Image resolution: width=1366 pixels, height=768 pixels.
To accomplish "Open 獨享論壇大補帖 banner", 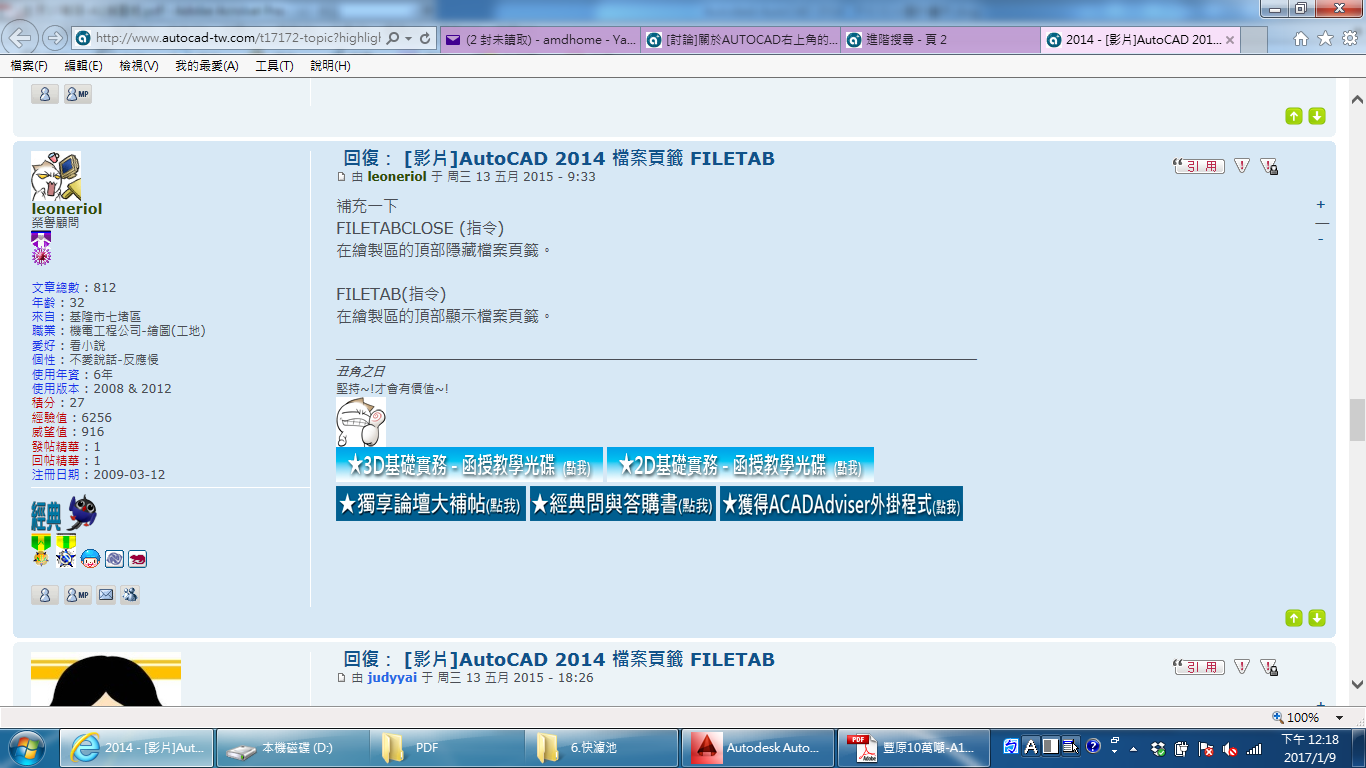I will 431,503.
